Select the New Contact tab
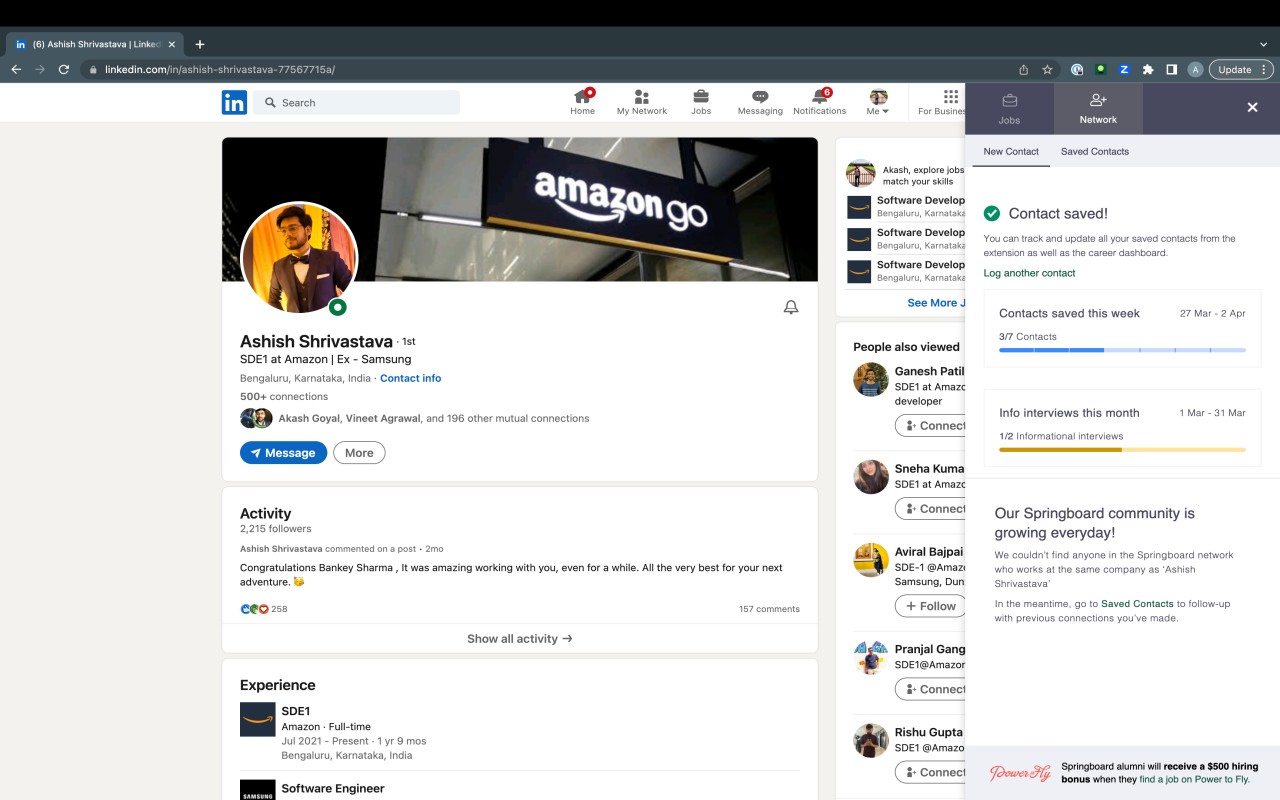The width and height of the screenshot is (1280, 800). click(x=1010, y=151)
